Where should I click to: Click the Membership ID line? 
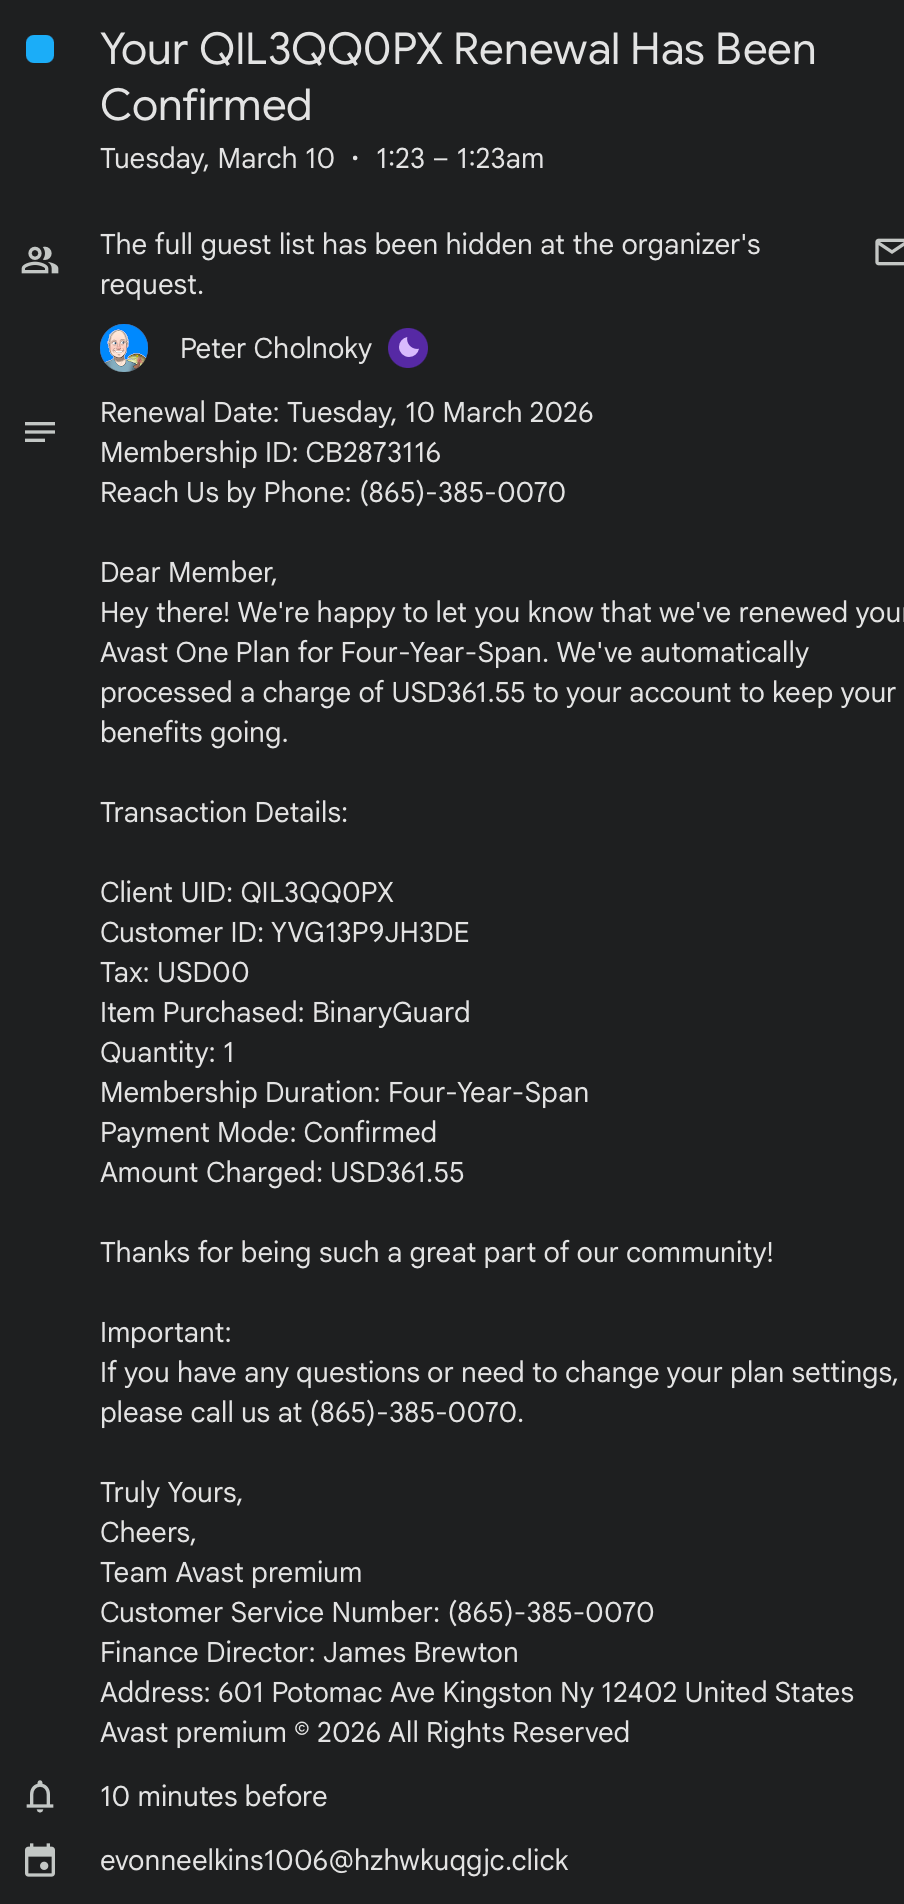[270, 453]
